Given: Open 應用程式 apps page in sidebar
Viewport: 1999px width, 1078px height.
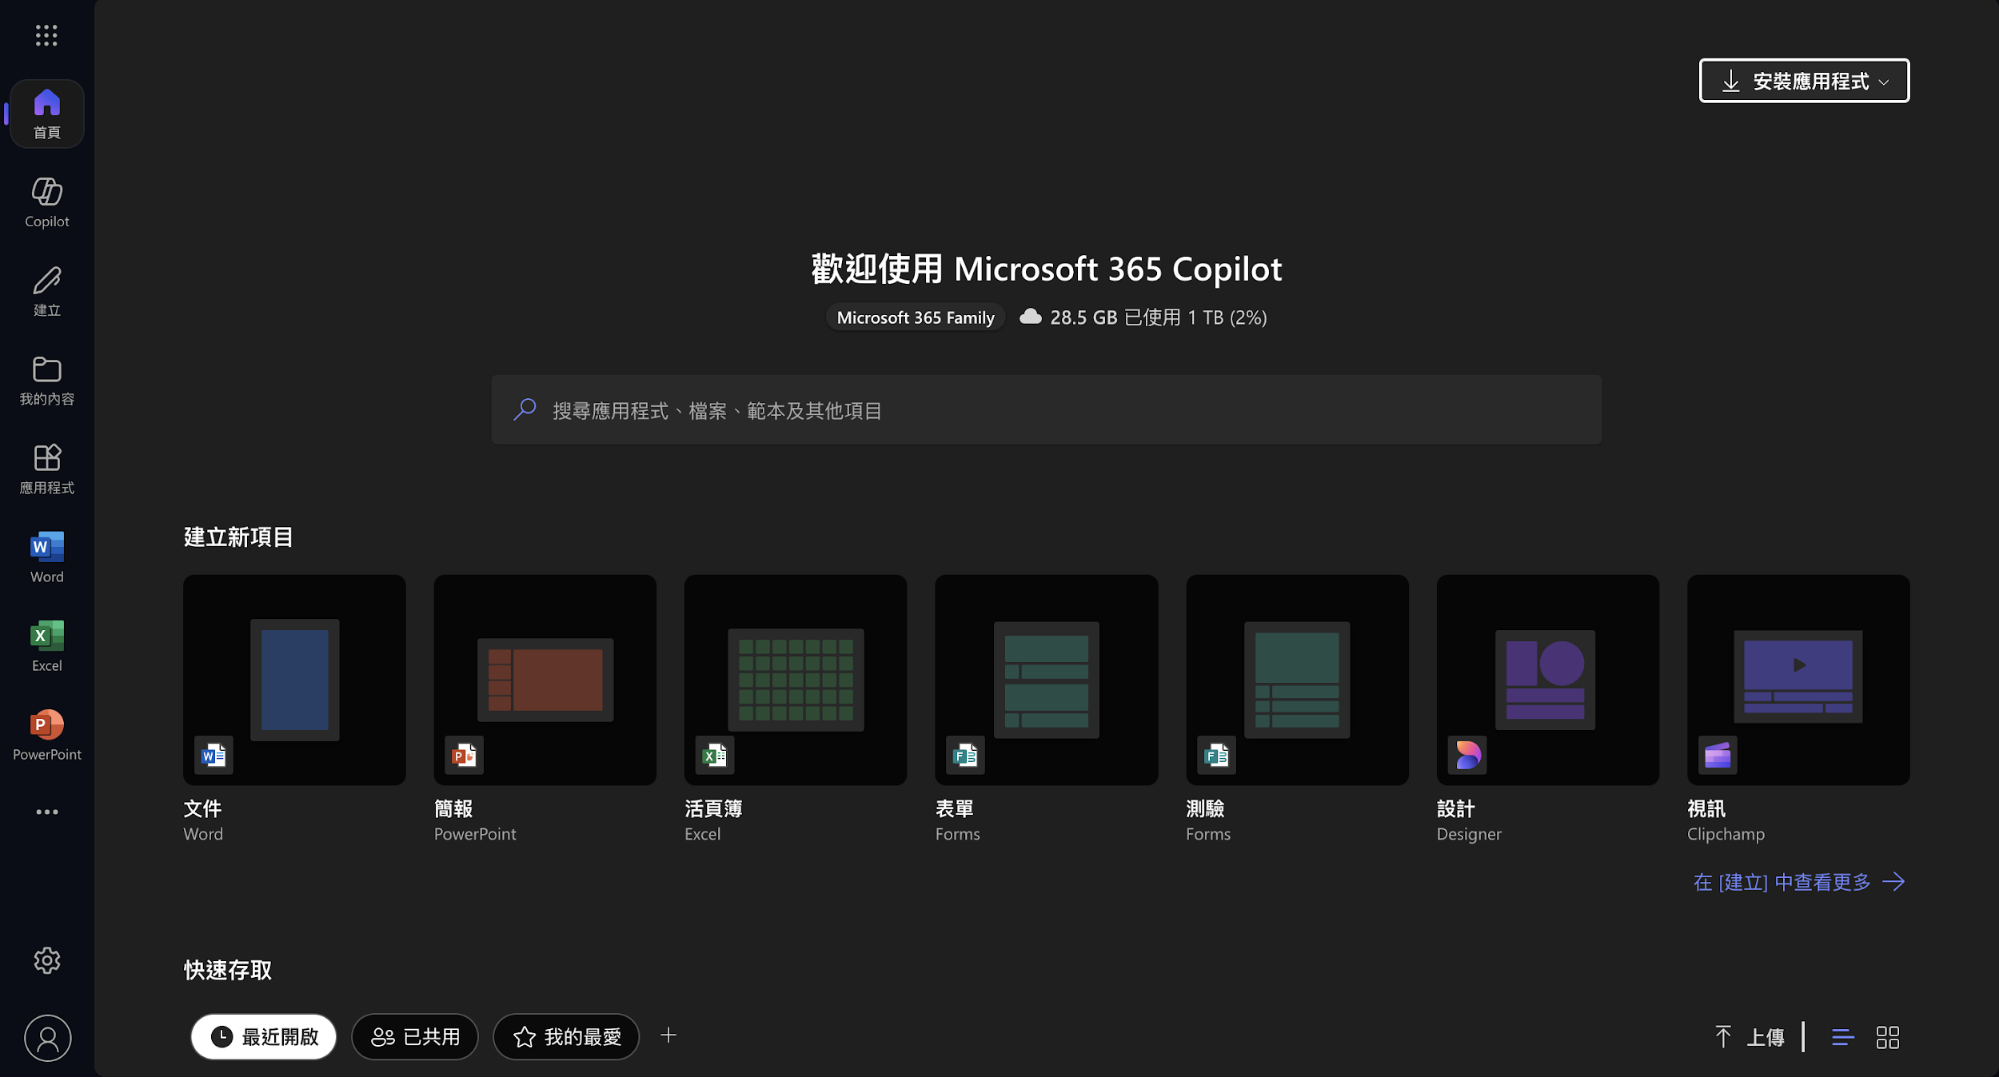Looking at the screenshot, I should [47, 469].
